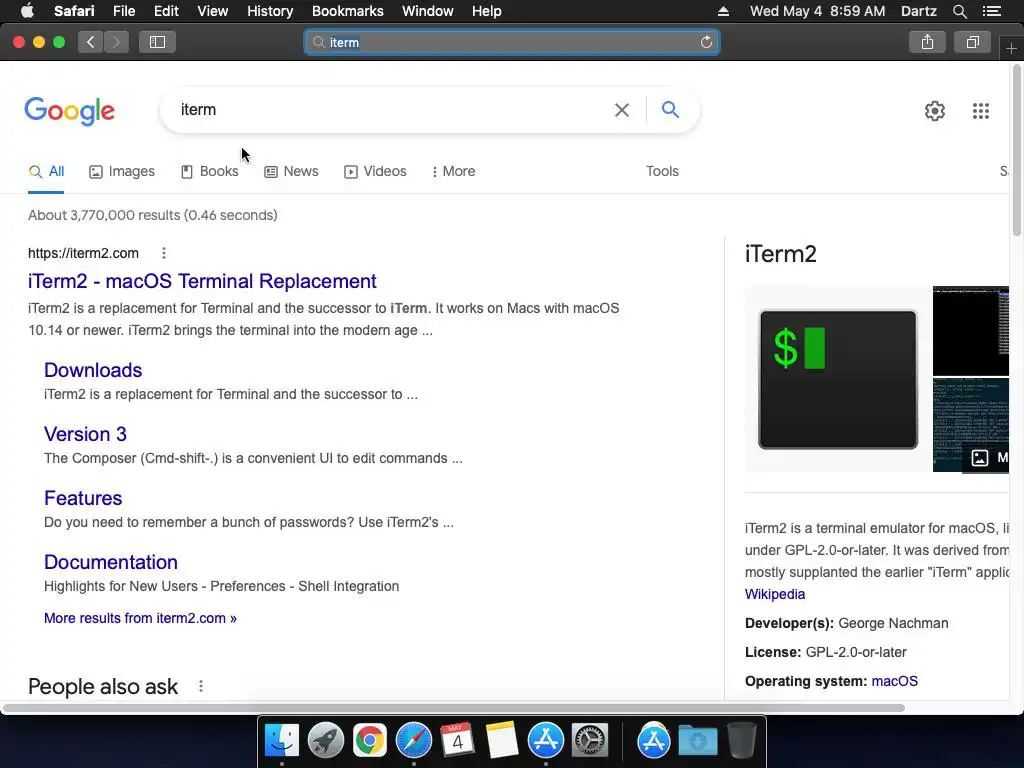Viewport: 1024px width, 768px height.
Task: Switch to the Books tab
Action: tap(210, 171)
